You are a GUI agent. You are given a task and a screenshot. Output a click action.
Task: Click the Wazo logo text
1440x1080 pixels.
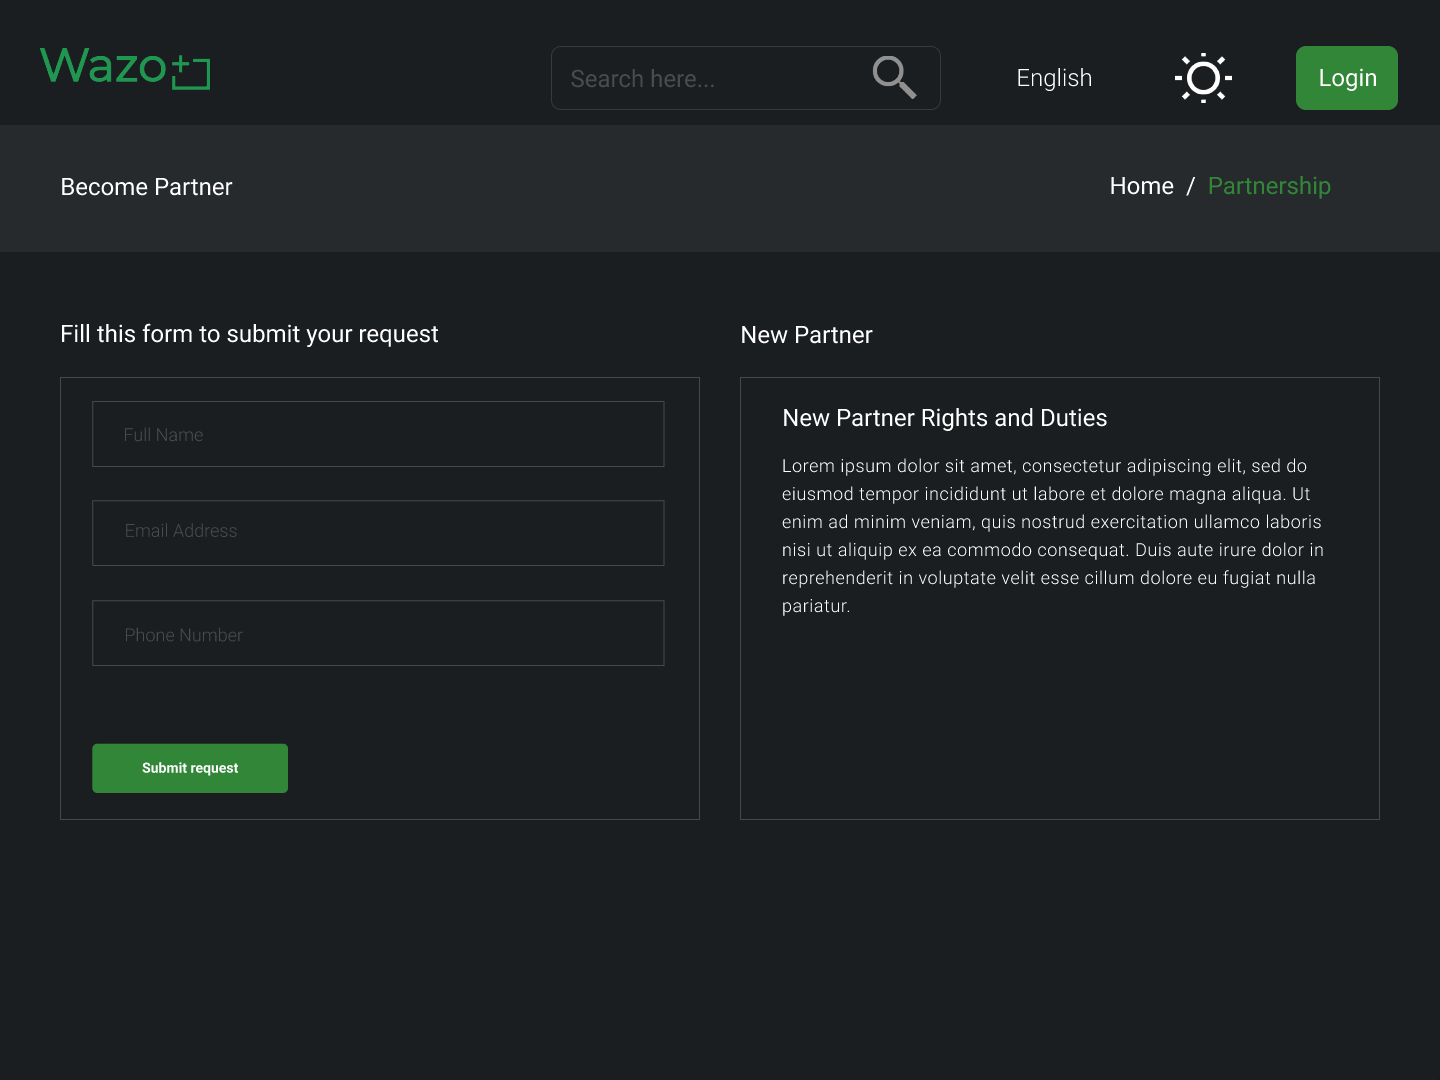click(103, 67)
